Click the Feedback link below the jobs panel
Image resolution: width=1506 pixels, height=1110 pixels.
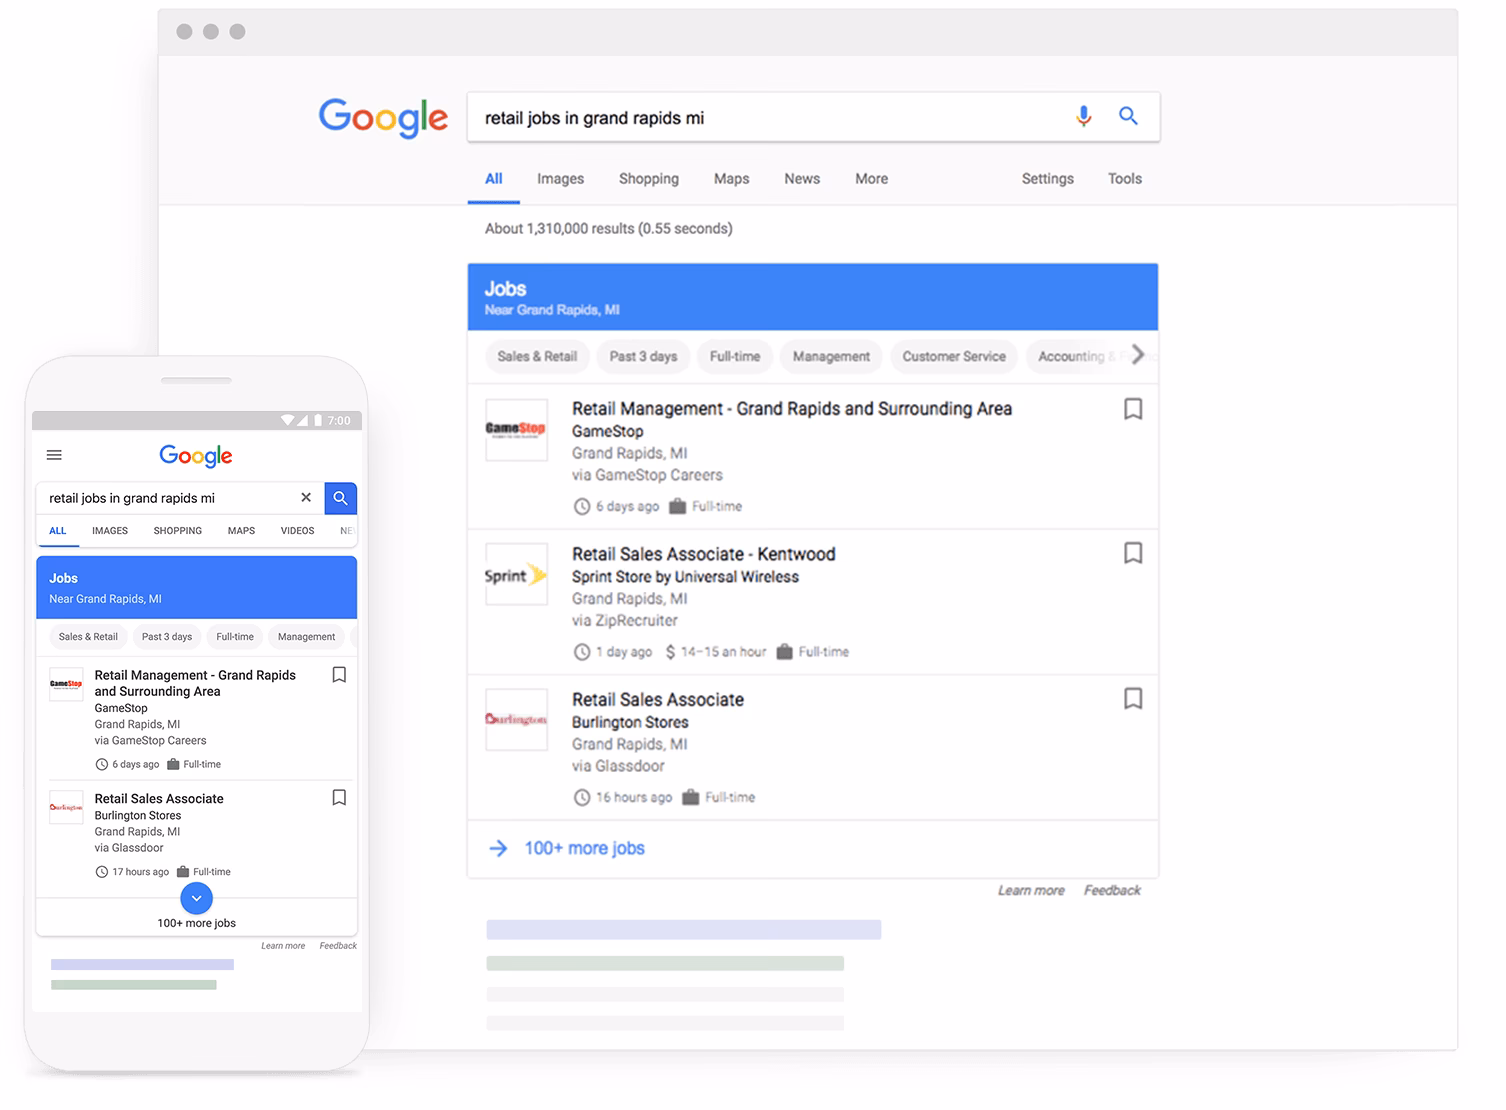1112,889
